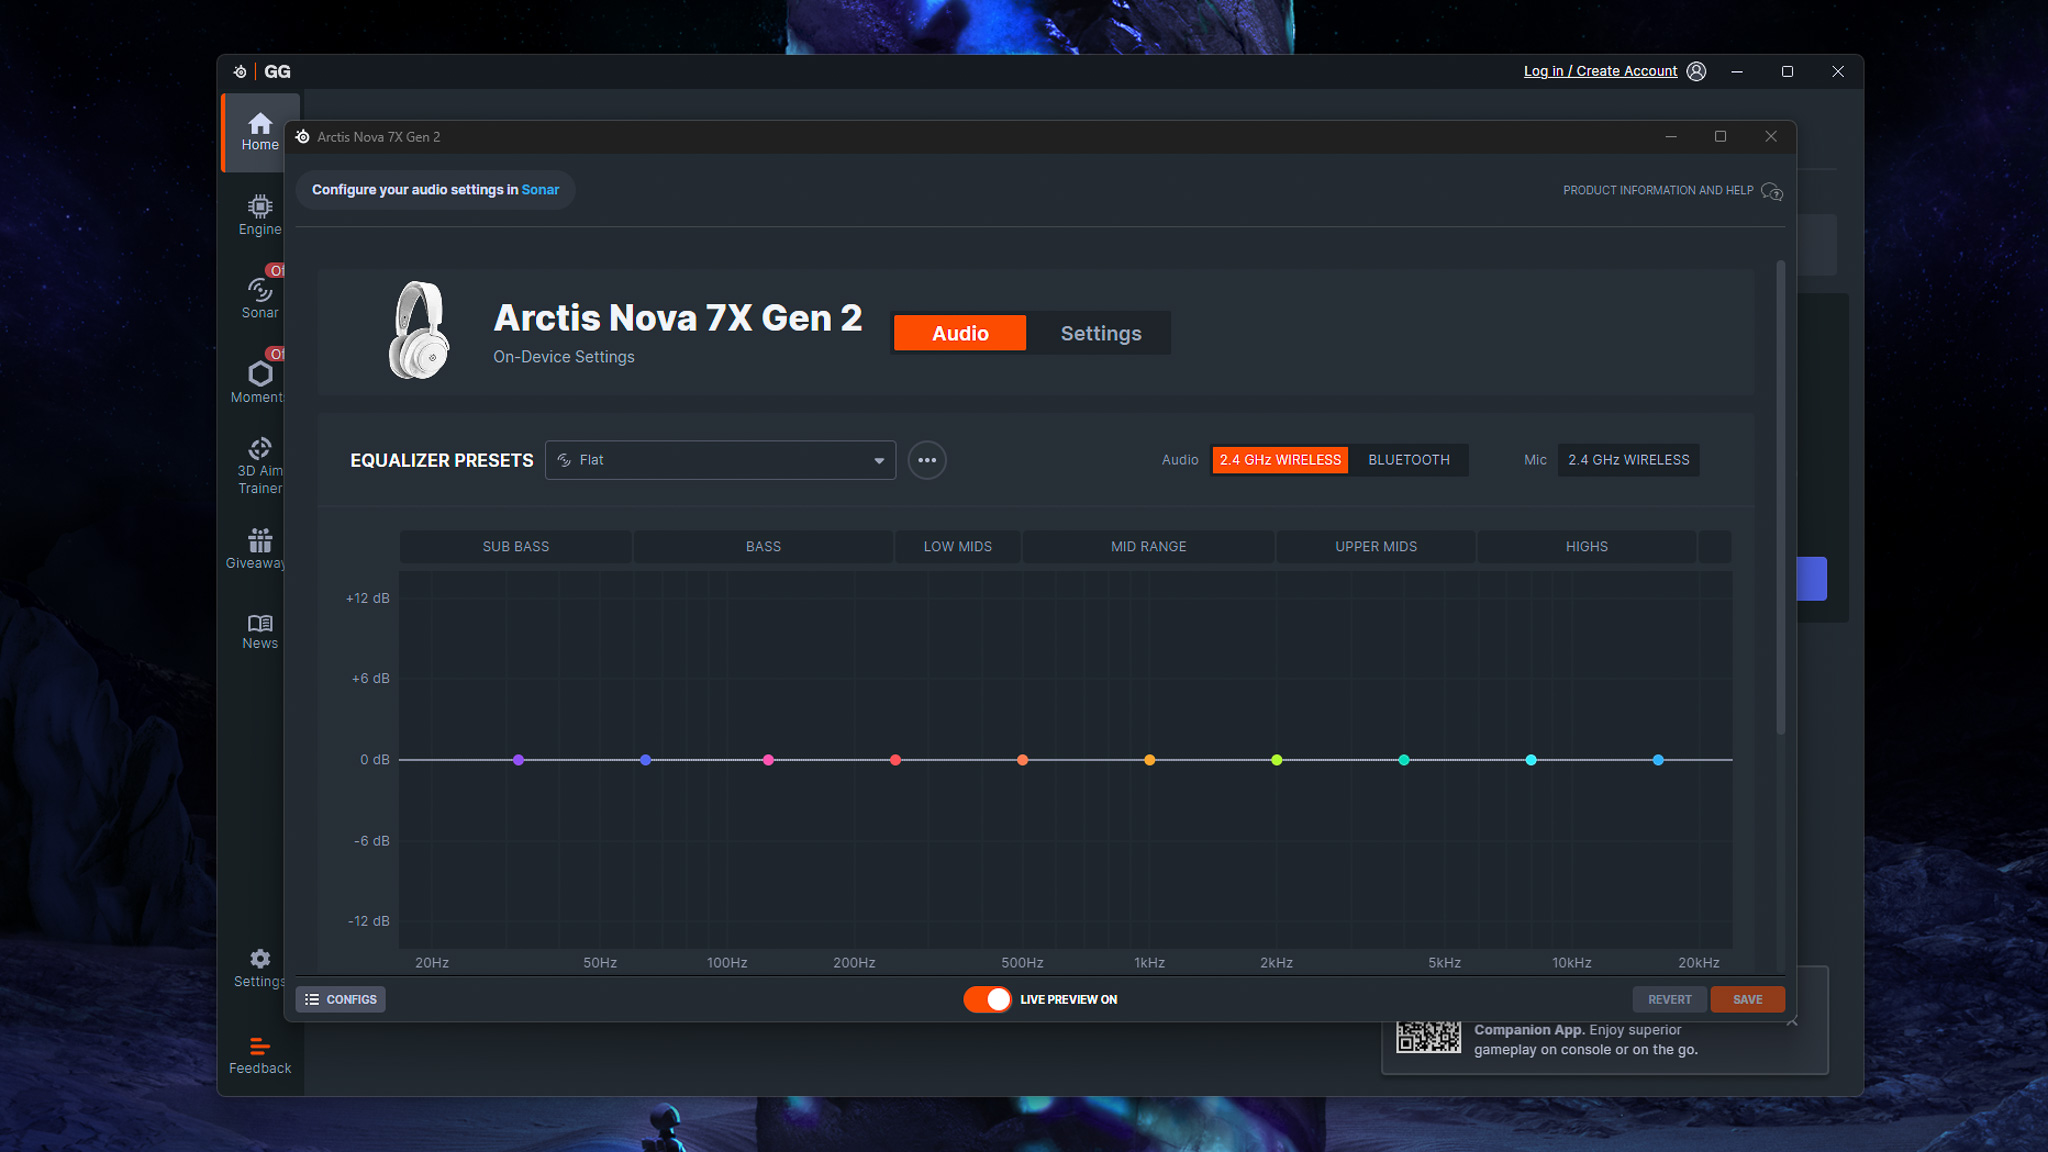Click the 1kHz orange equalizer point
Screen dimensions: 2048x1152
(1149, 760)
